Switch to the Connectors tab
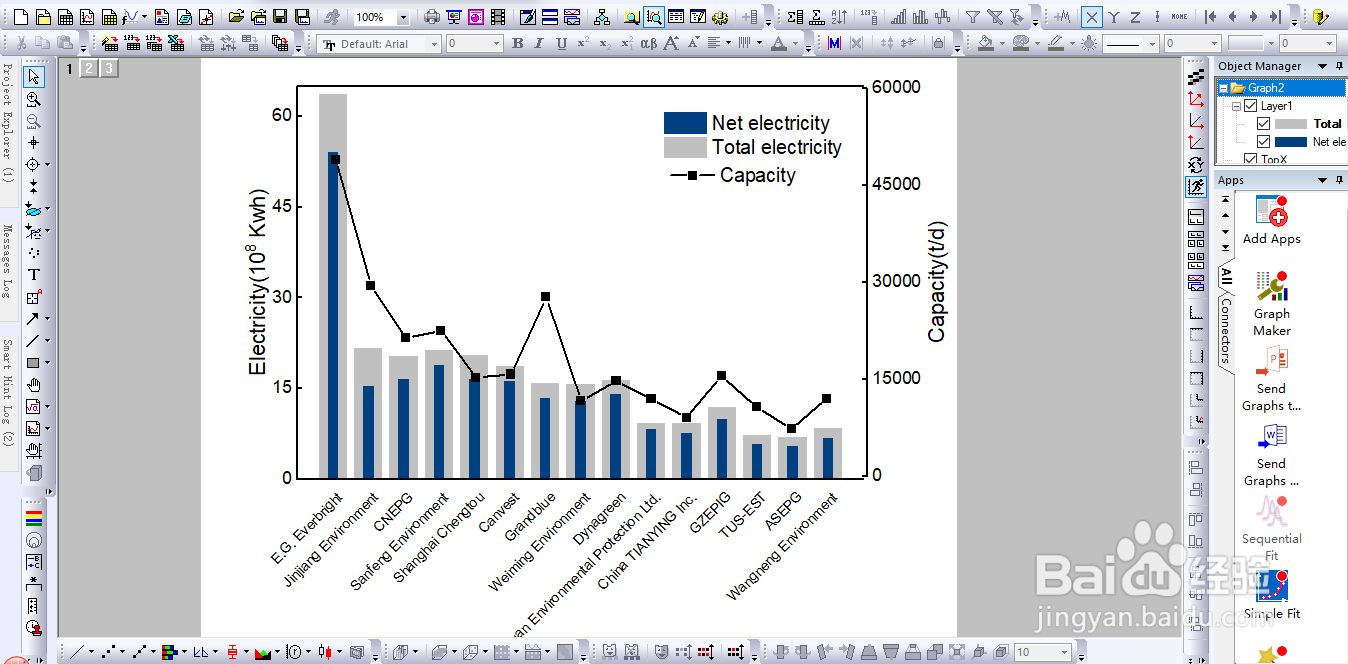 coord(1225,330)
